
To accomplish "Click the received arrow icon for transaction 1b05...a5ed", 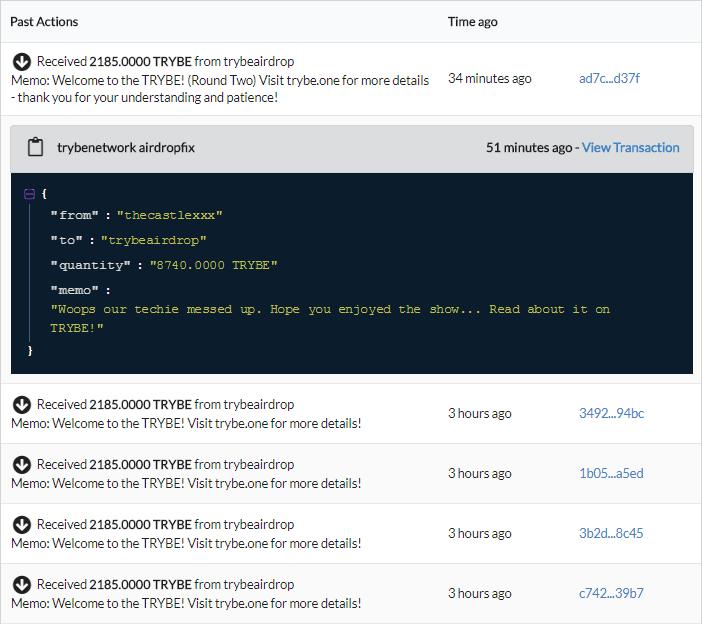I will coord(21,465).
